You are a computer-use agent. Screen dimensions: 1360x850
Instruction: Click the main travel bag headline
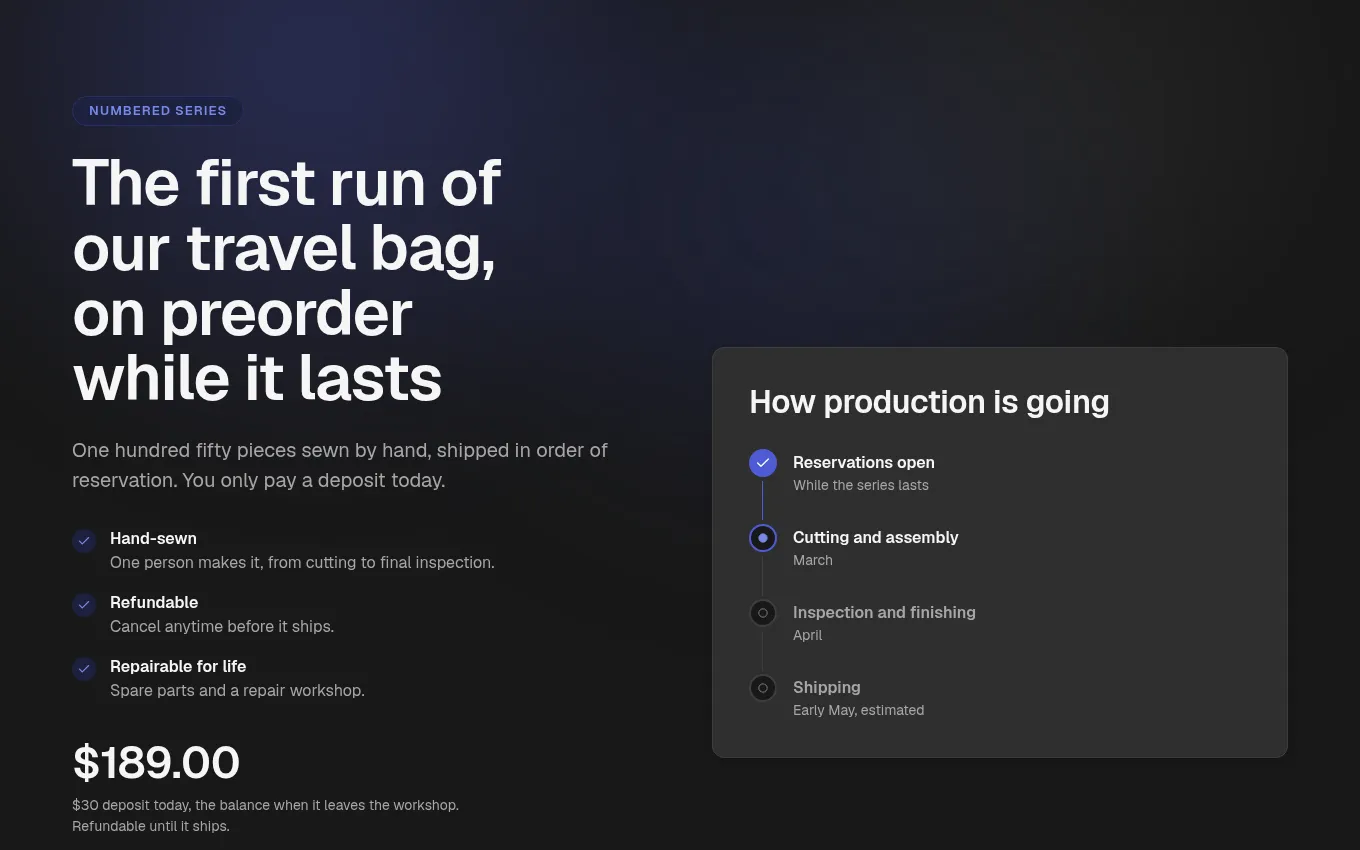(286, 280)
